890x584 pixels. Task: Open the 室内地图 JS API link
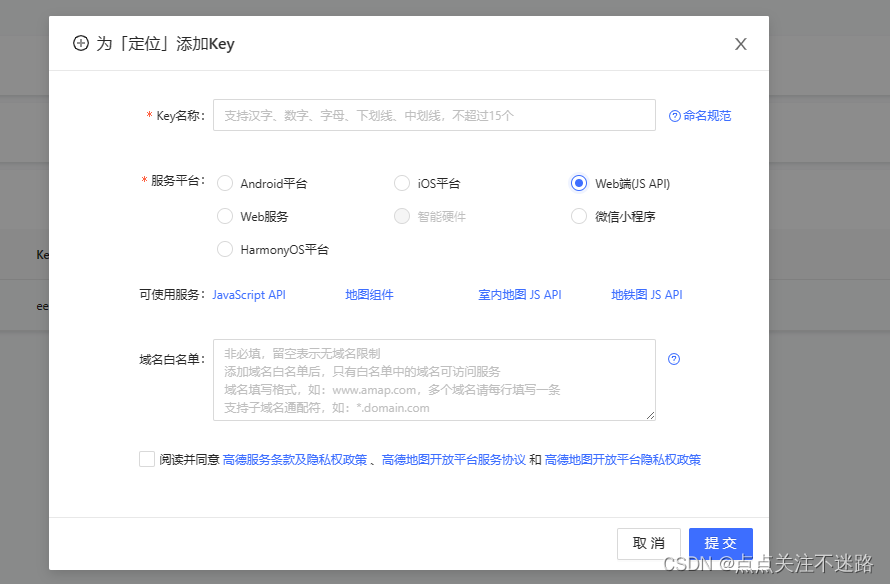coord(519,295)
